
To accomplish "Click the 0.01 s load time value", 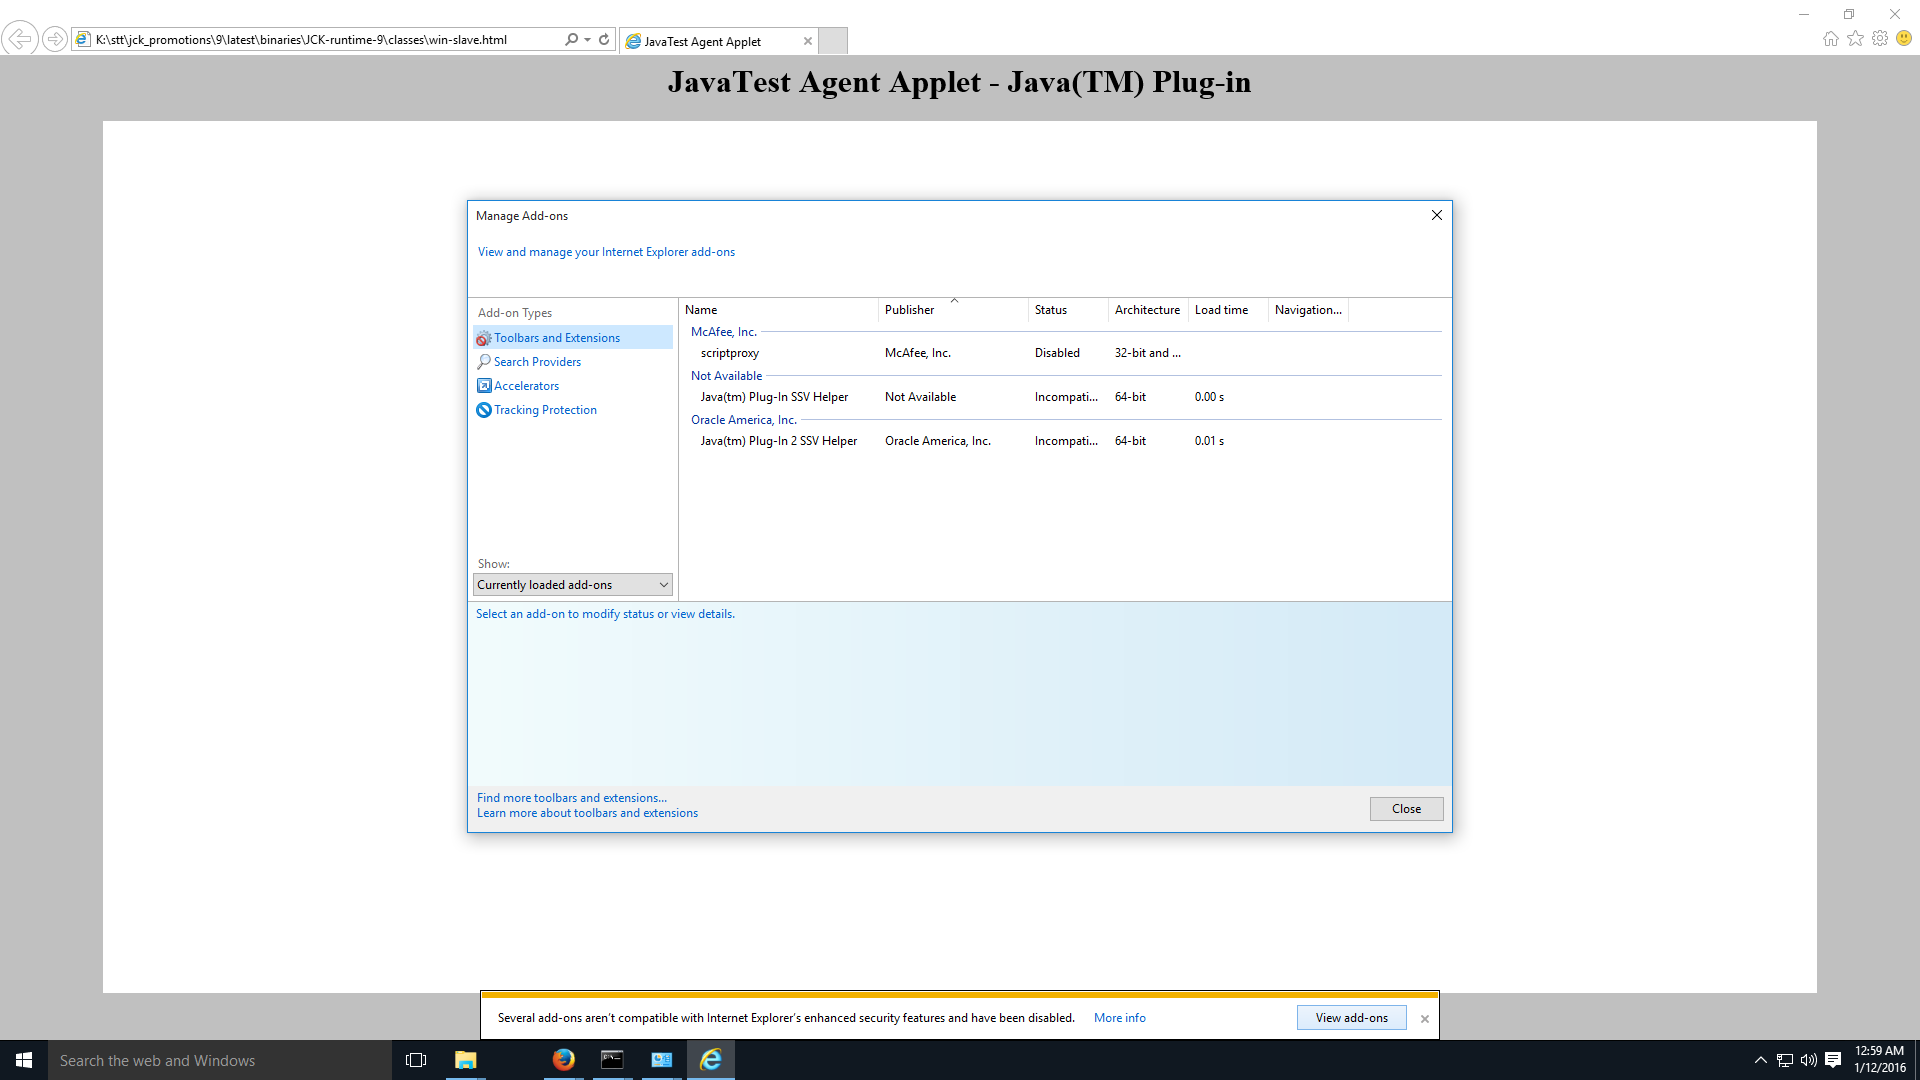I will [1209, 441].
